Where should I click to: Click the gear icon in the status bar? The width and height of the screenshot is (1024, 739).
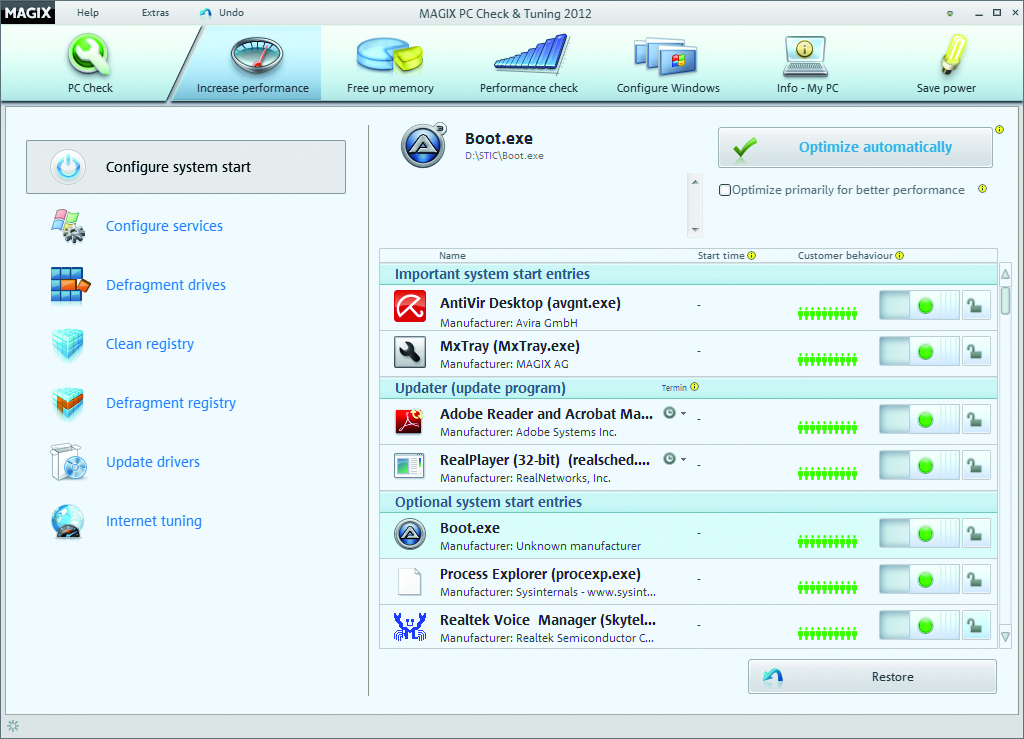pyautogui.click(x=13, y=725)
